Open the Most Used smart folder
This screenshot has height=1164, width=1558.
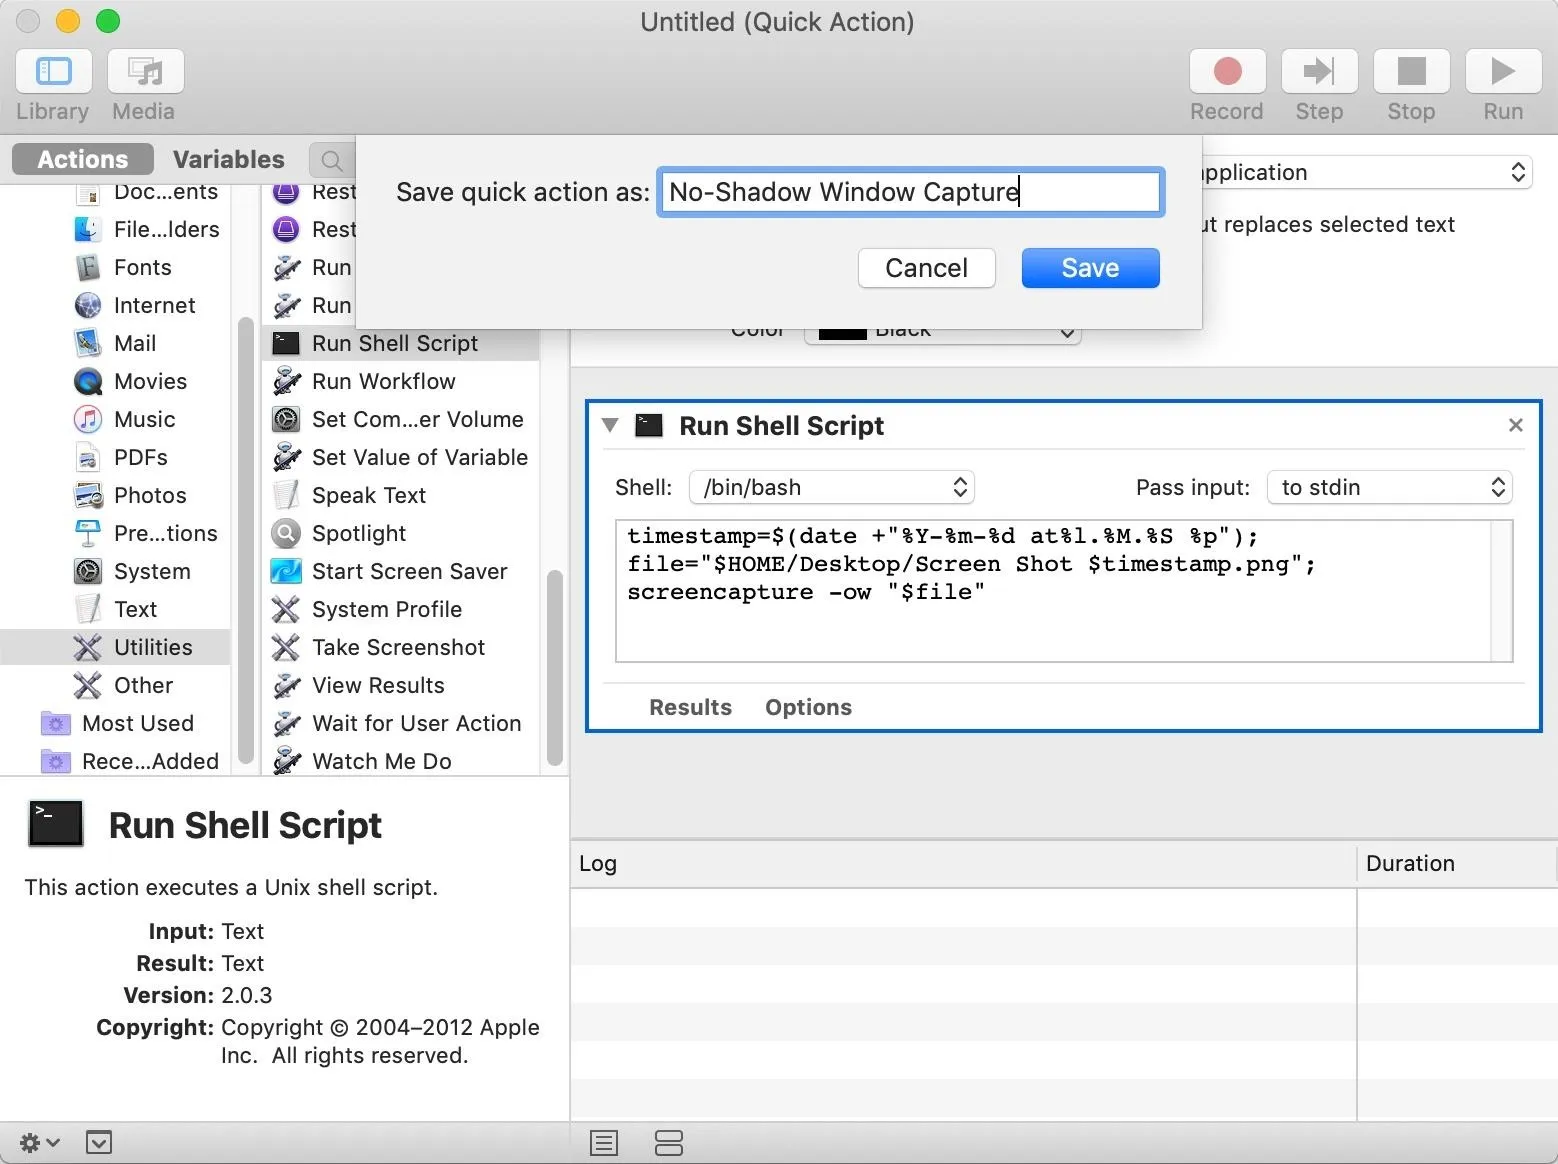pos(117,723)
